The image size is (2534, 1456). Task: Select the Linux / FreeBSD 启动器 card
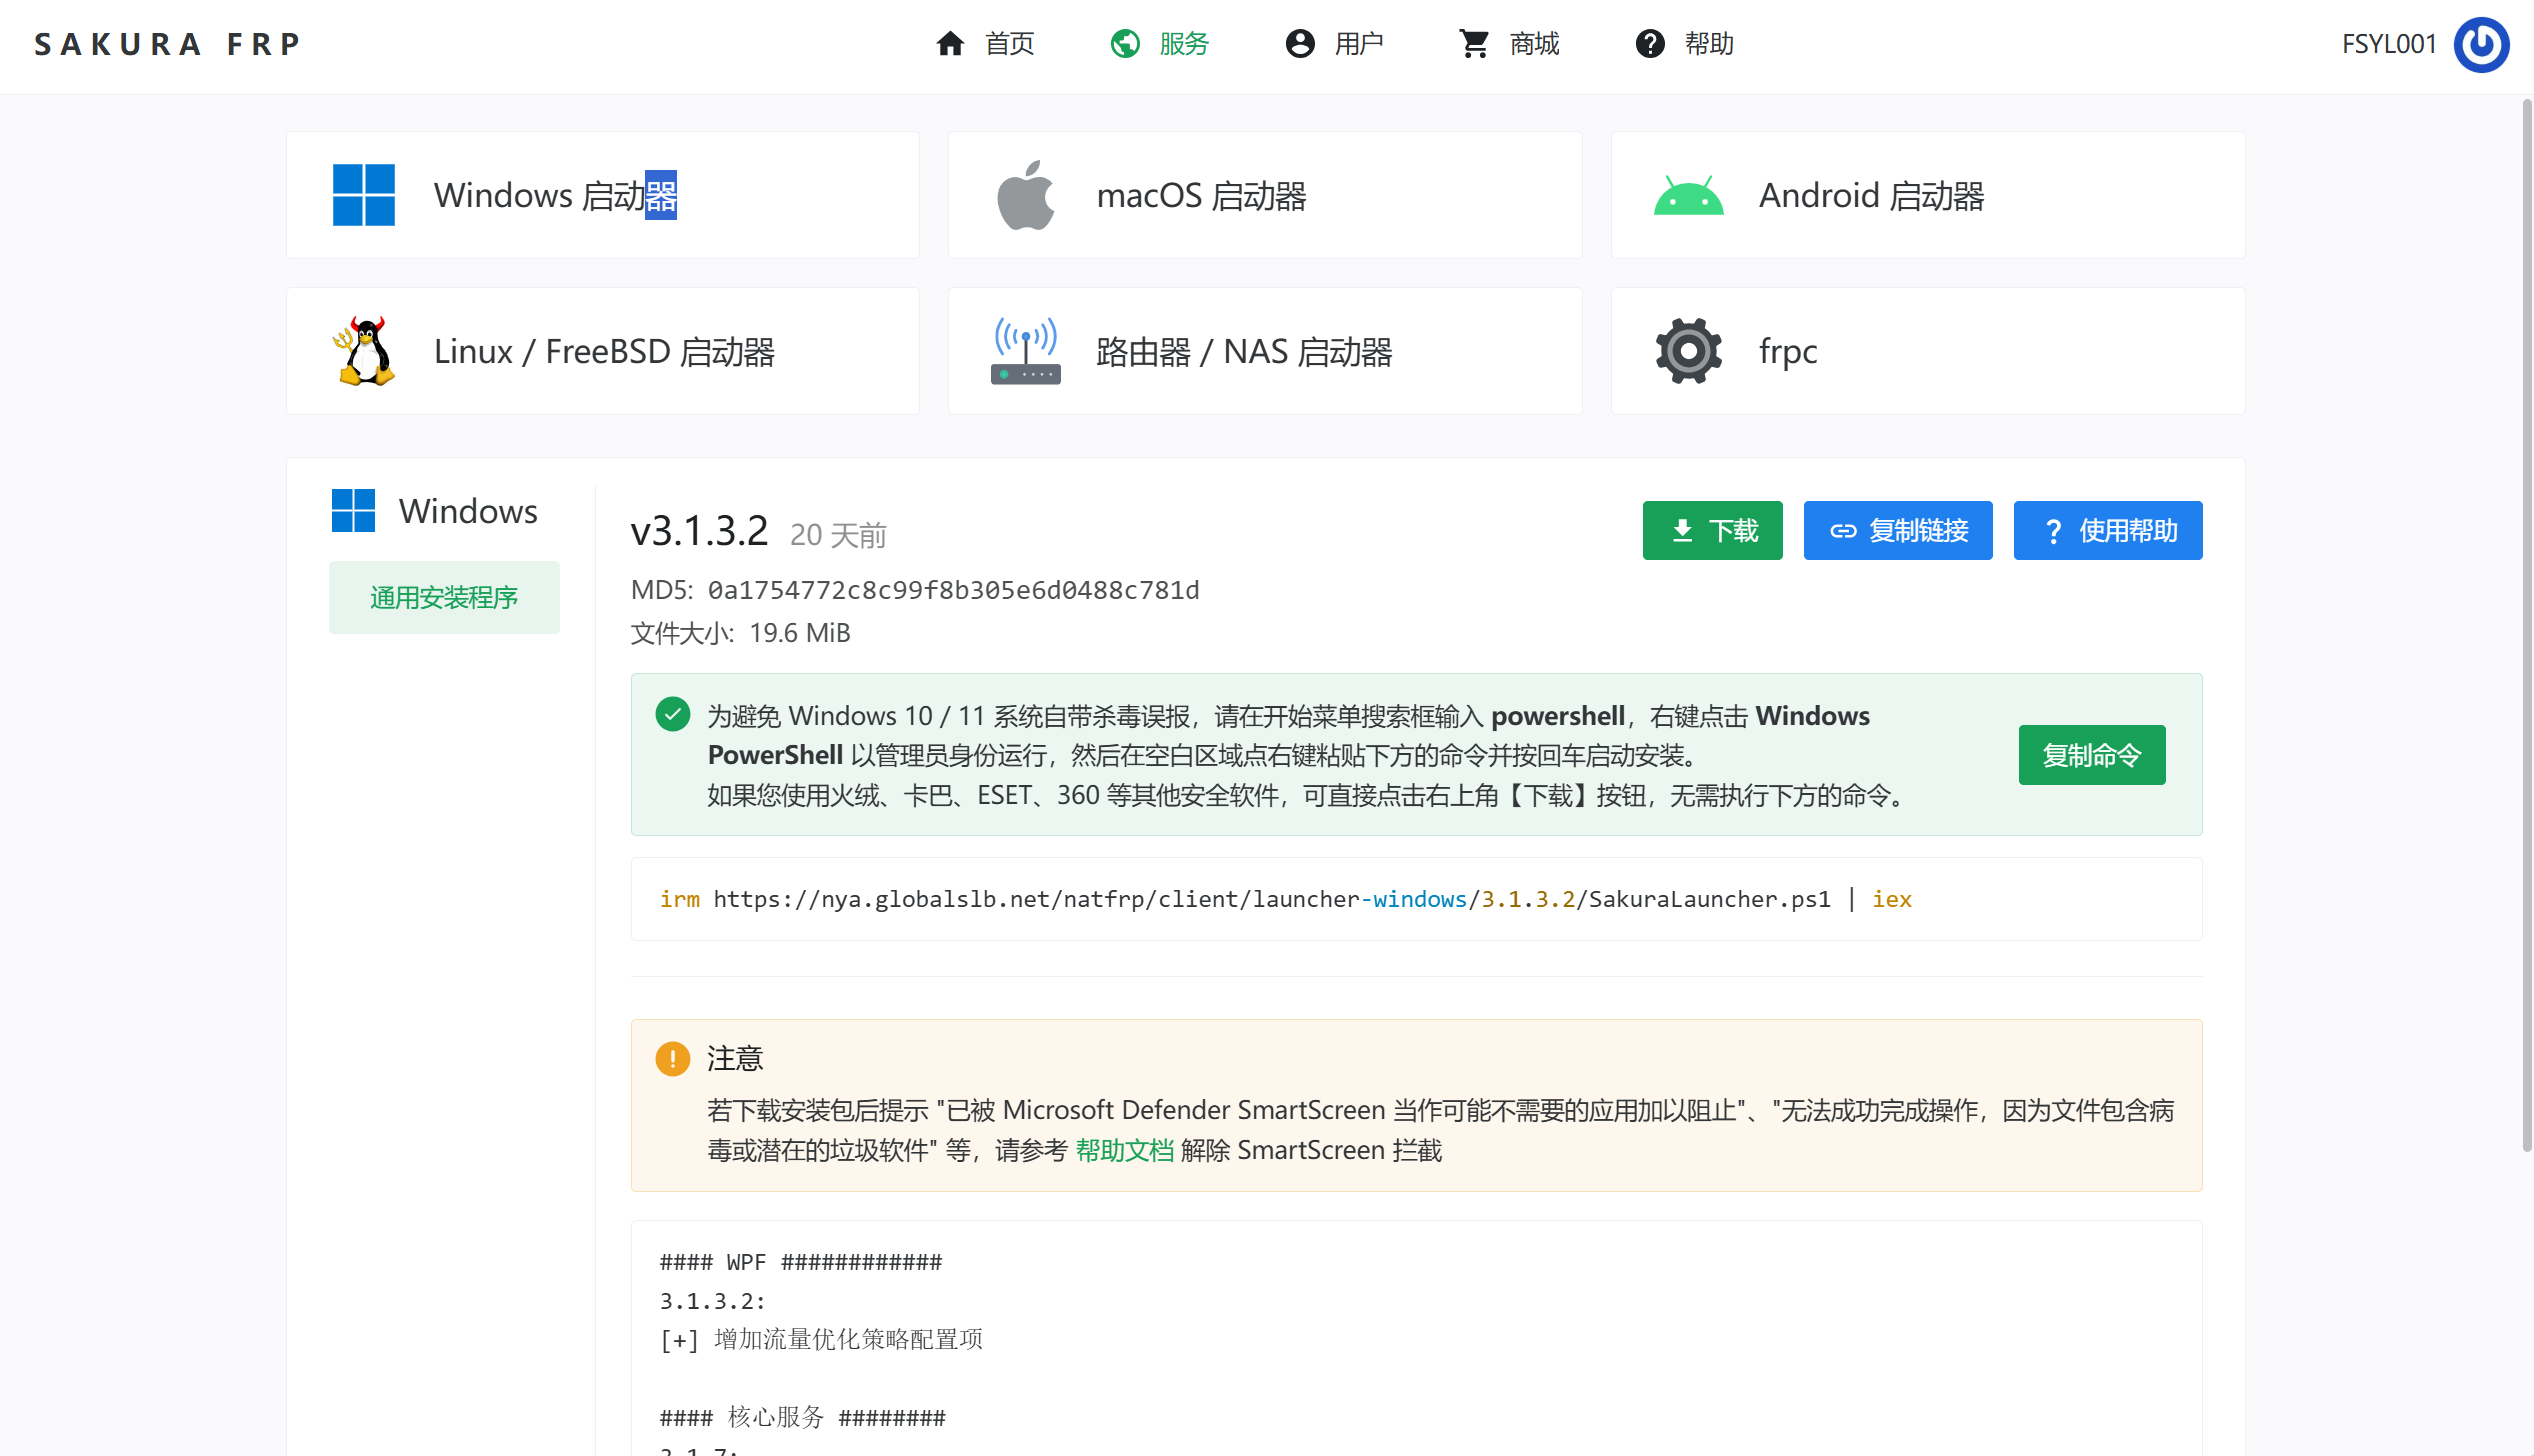603,351
